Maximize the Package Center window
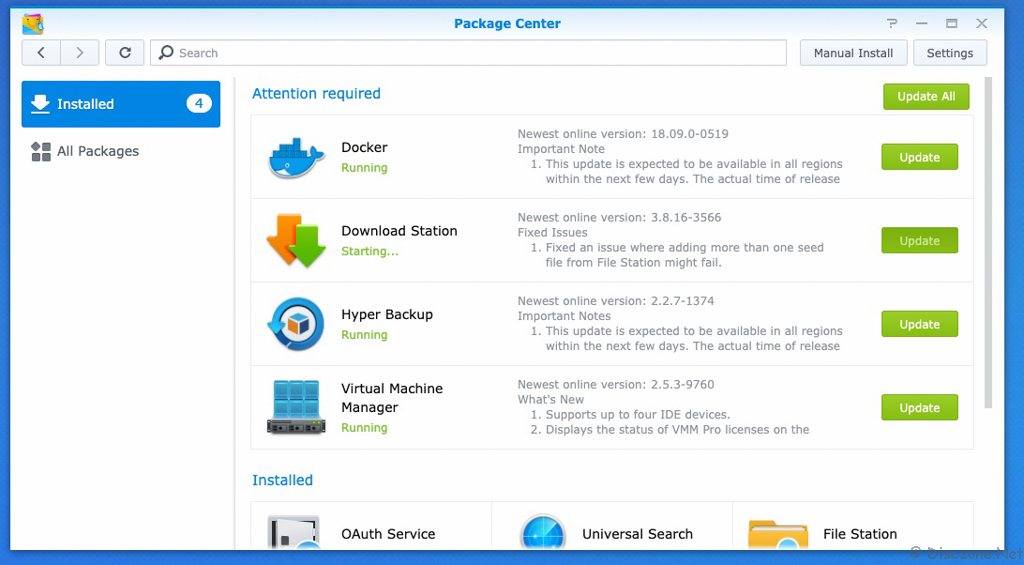Screen dimensions: 1024x565 click(952, 24)
